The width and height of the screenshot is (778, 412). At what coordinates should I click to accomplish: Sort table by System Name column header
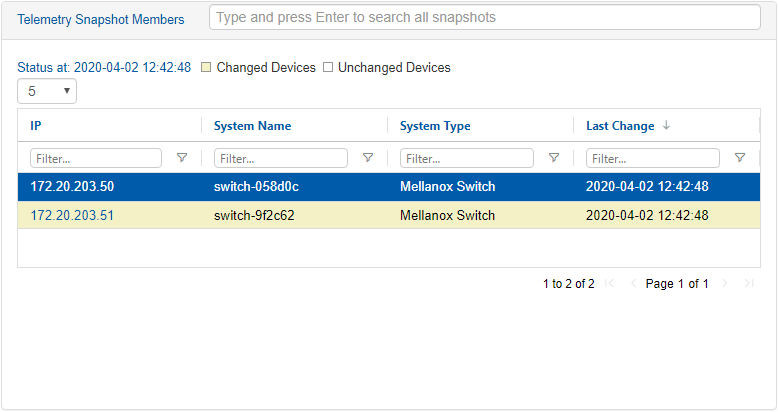[x=252, y=126]
